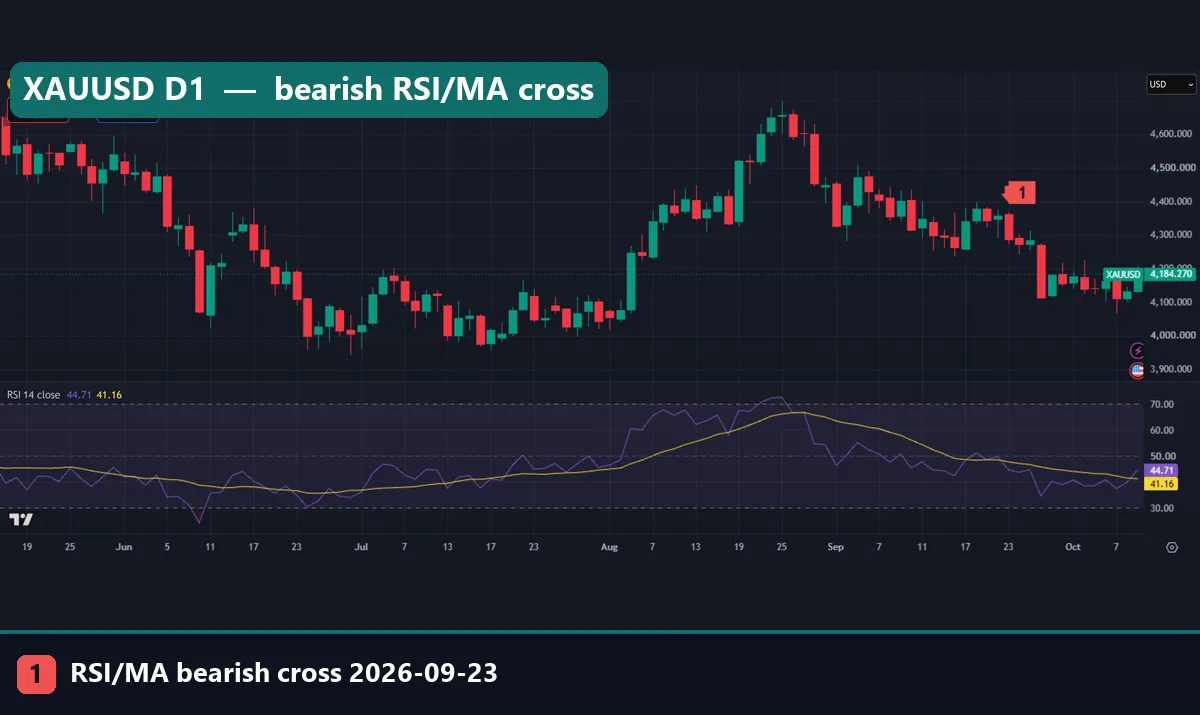Click the TradingView logo in the RSI pane
Image resolution: width=1200 pixels, height=715 pixels.
(x=20, y=519)
